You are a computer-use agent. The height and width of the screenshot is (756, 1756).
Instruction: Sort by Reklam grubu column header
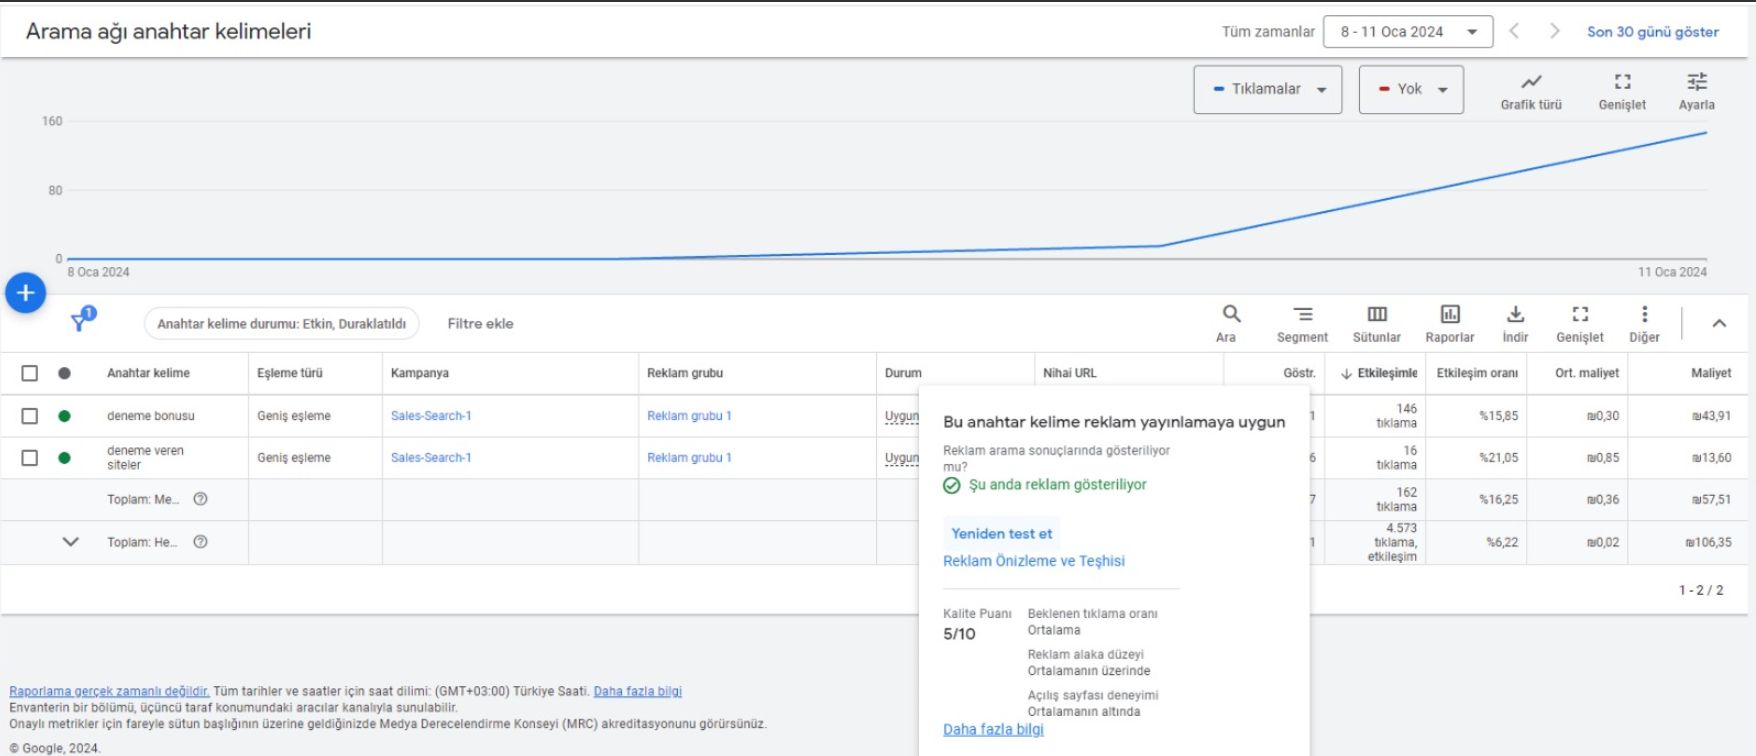click(685, 373)
